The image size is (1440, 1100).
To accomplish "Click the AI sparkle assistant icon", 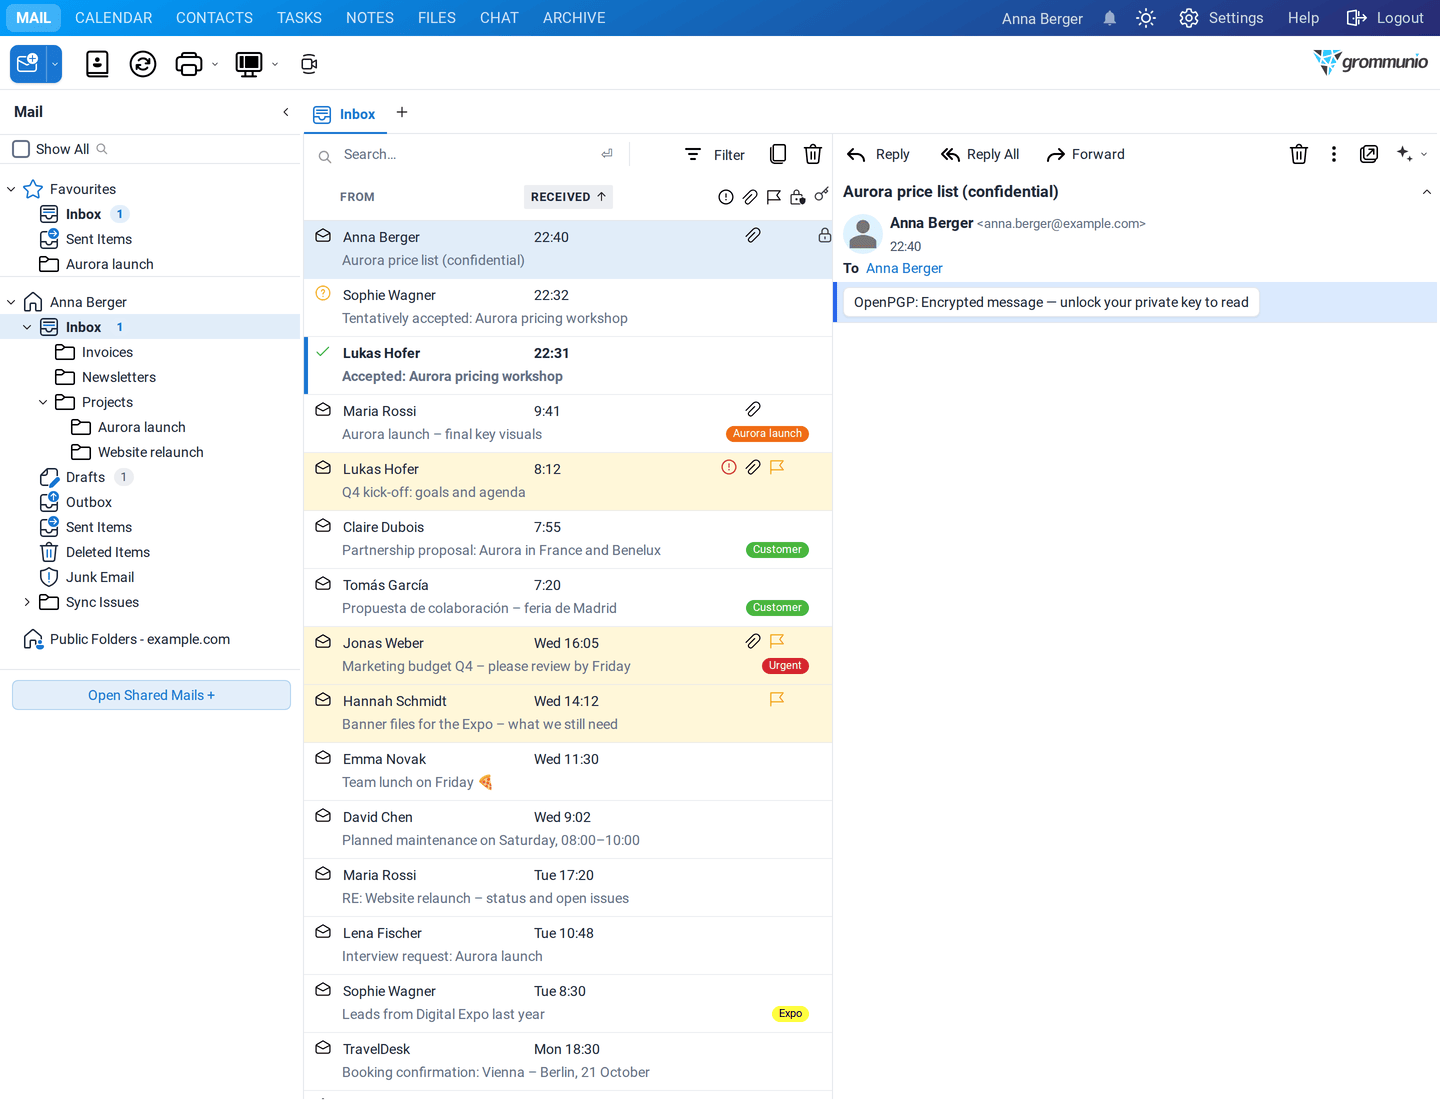I will pyautogui.click(x=1405, y=154).
